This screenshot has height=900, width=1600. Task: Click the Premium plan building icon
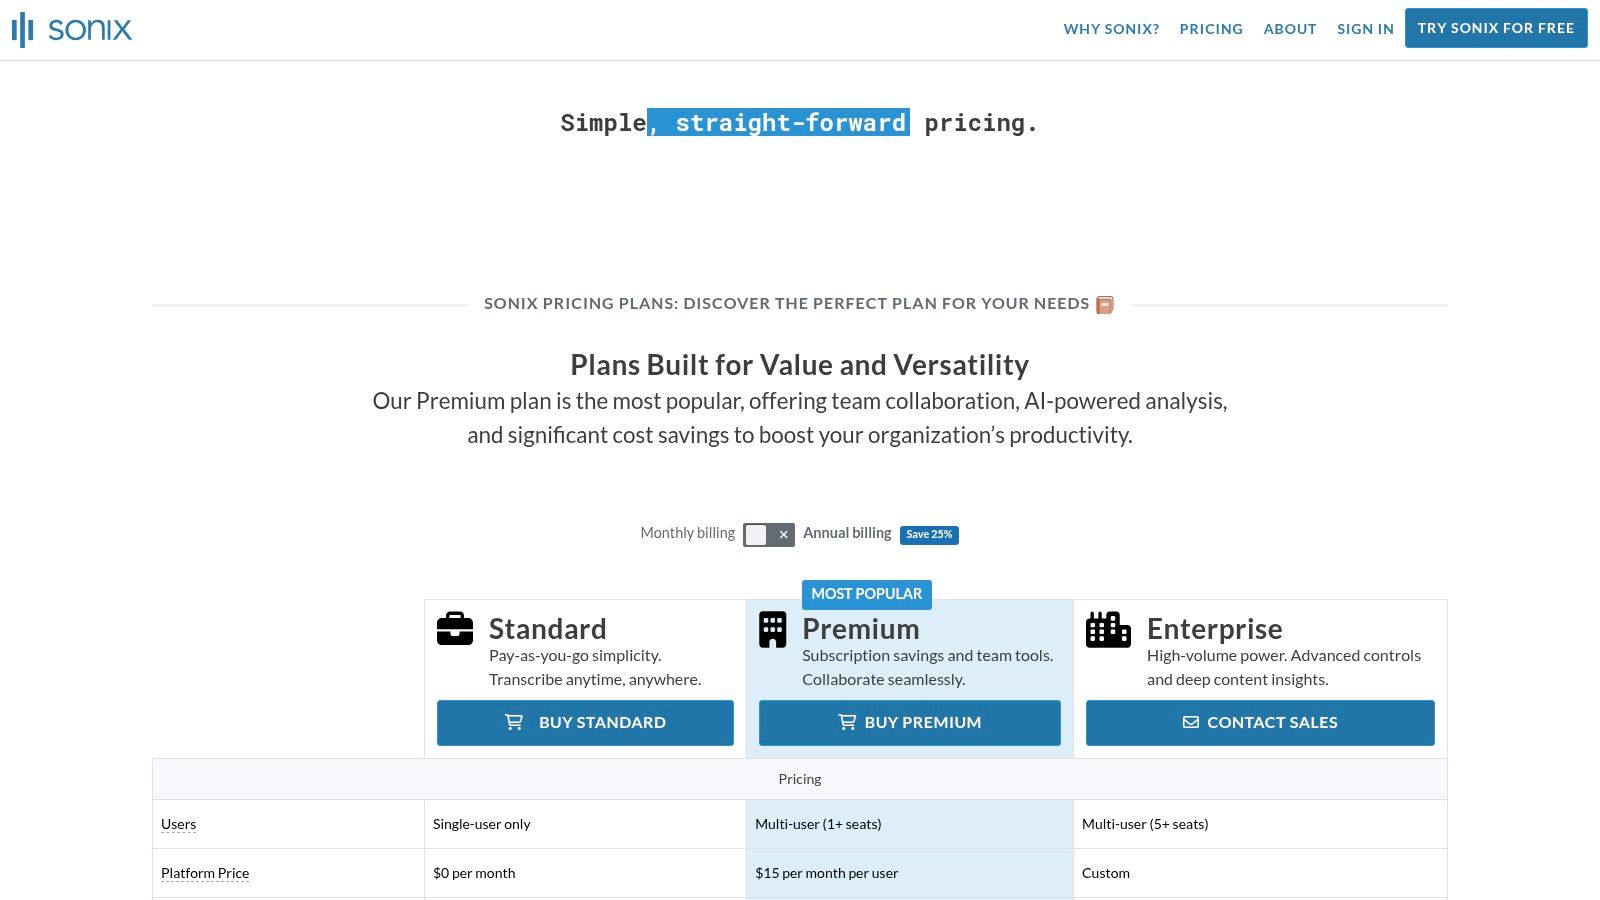772,630
